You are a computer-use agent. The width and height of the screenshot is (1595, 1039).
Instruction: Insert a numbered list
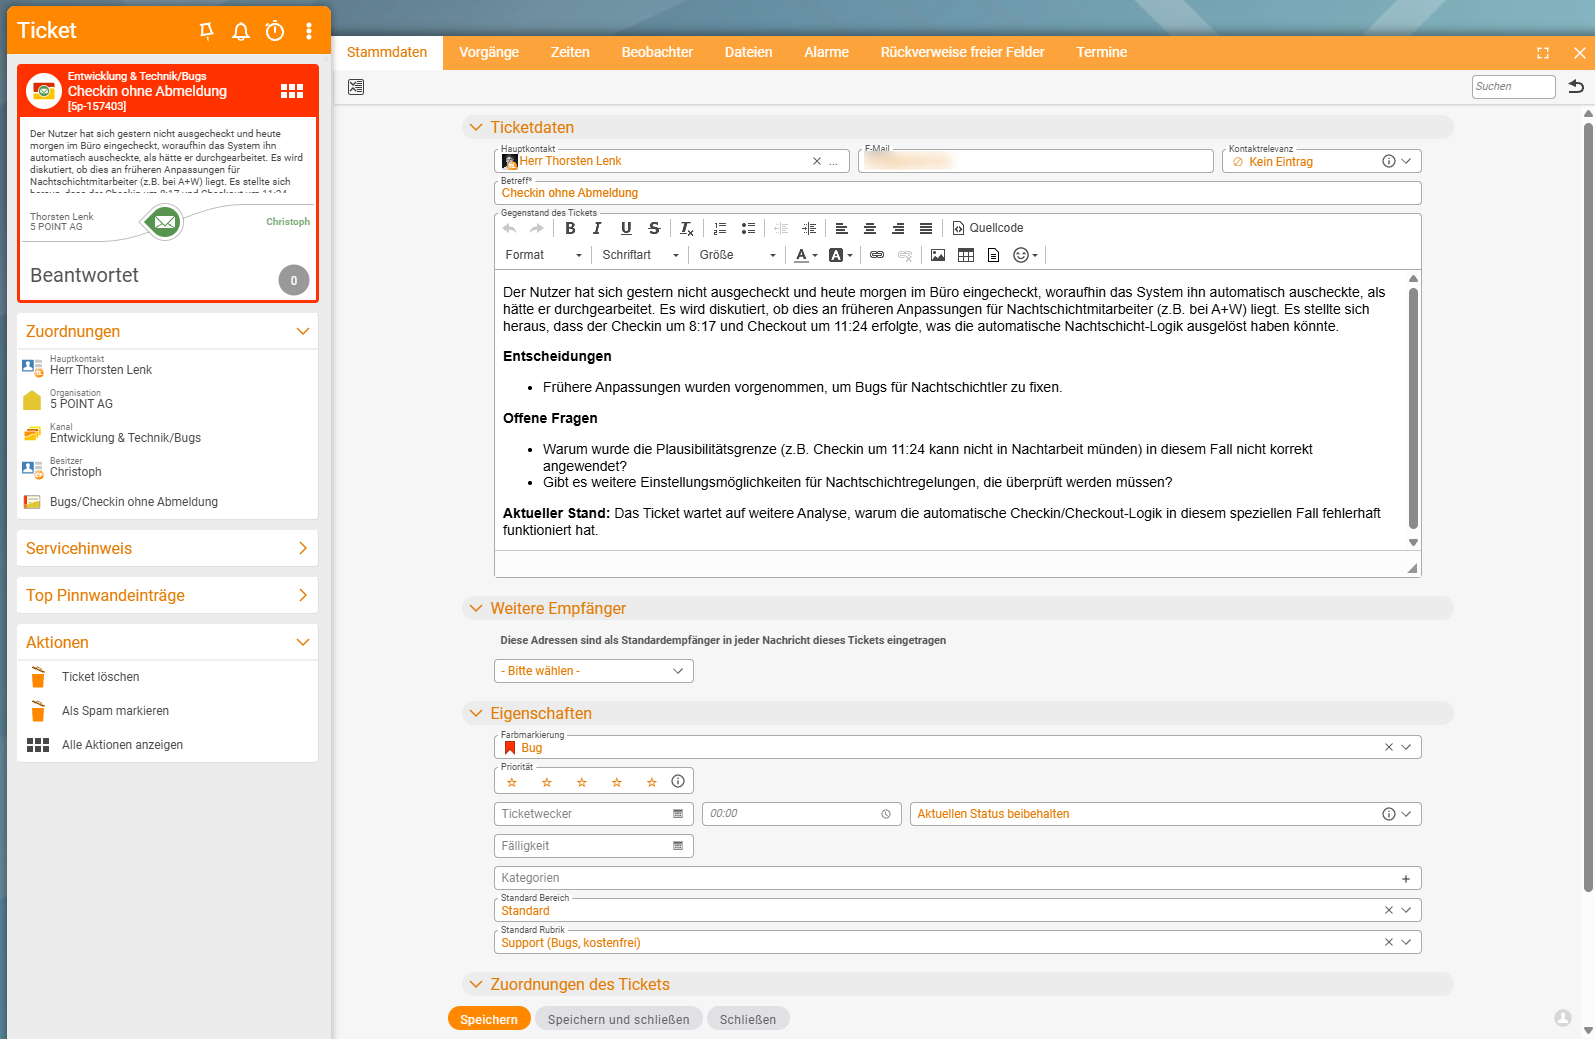720,228
